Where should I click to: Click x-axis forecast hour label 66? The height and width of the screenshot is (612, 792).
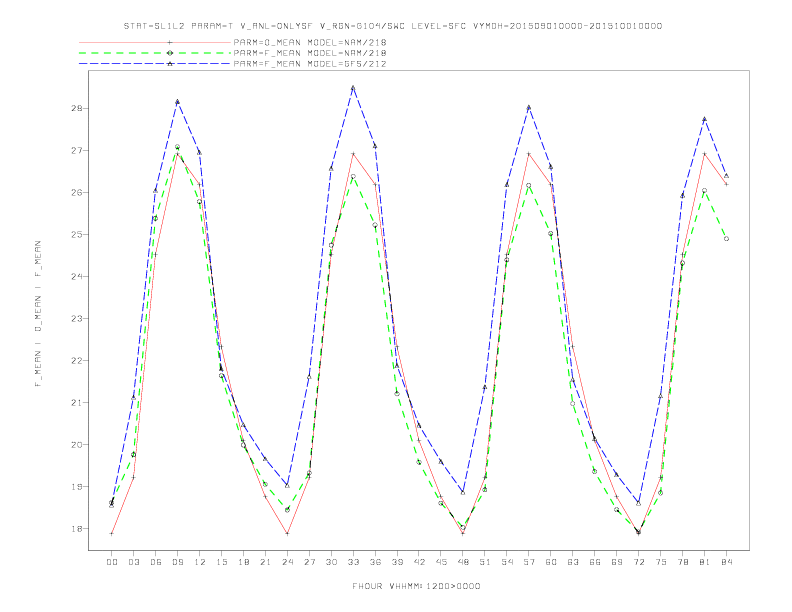coord(595,562)
